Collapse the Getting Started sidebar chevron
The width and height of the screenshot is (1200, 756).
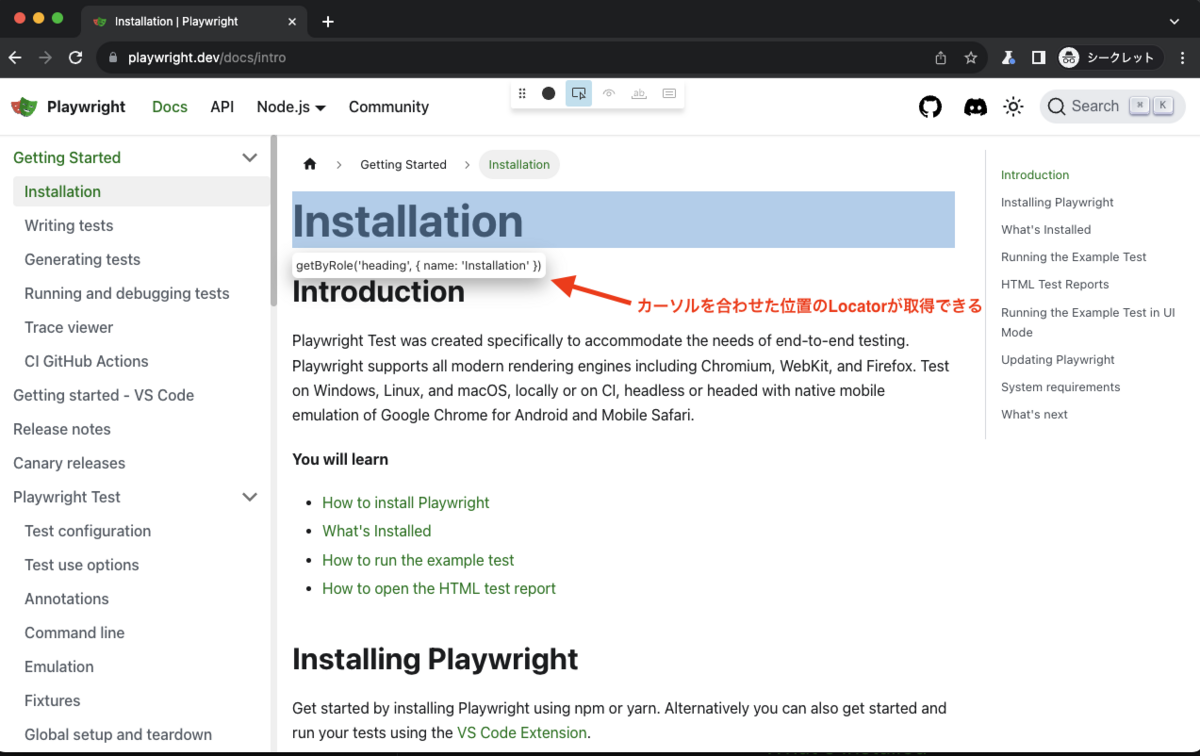(250, 157)
